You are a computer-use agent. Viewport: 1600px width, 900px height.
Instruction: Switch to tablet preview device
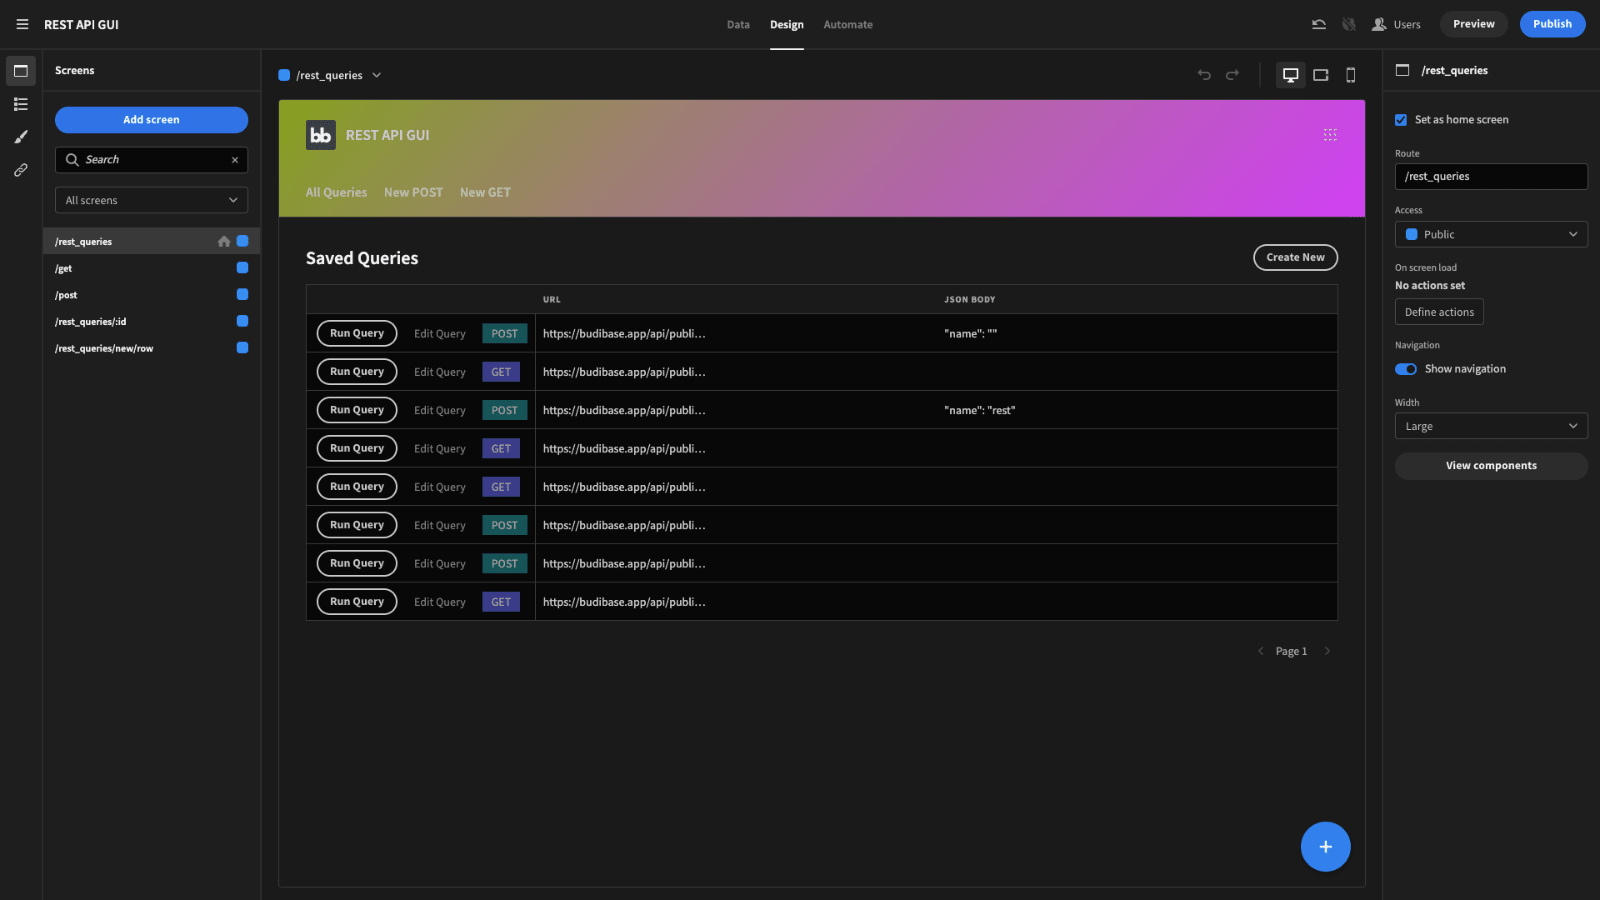(x=1321, y=75)
